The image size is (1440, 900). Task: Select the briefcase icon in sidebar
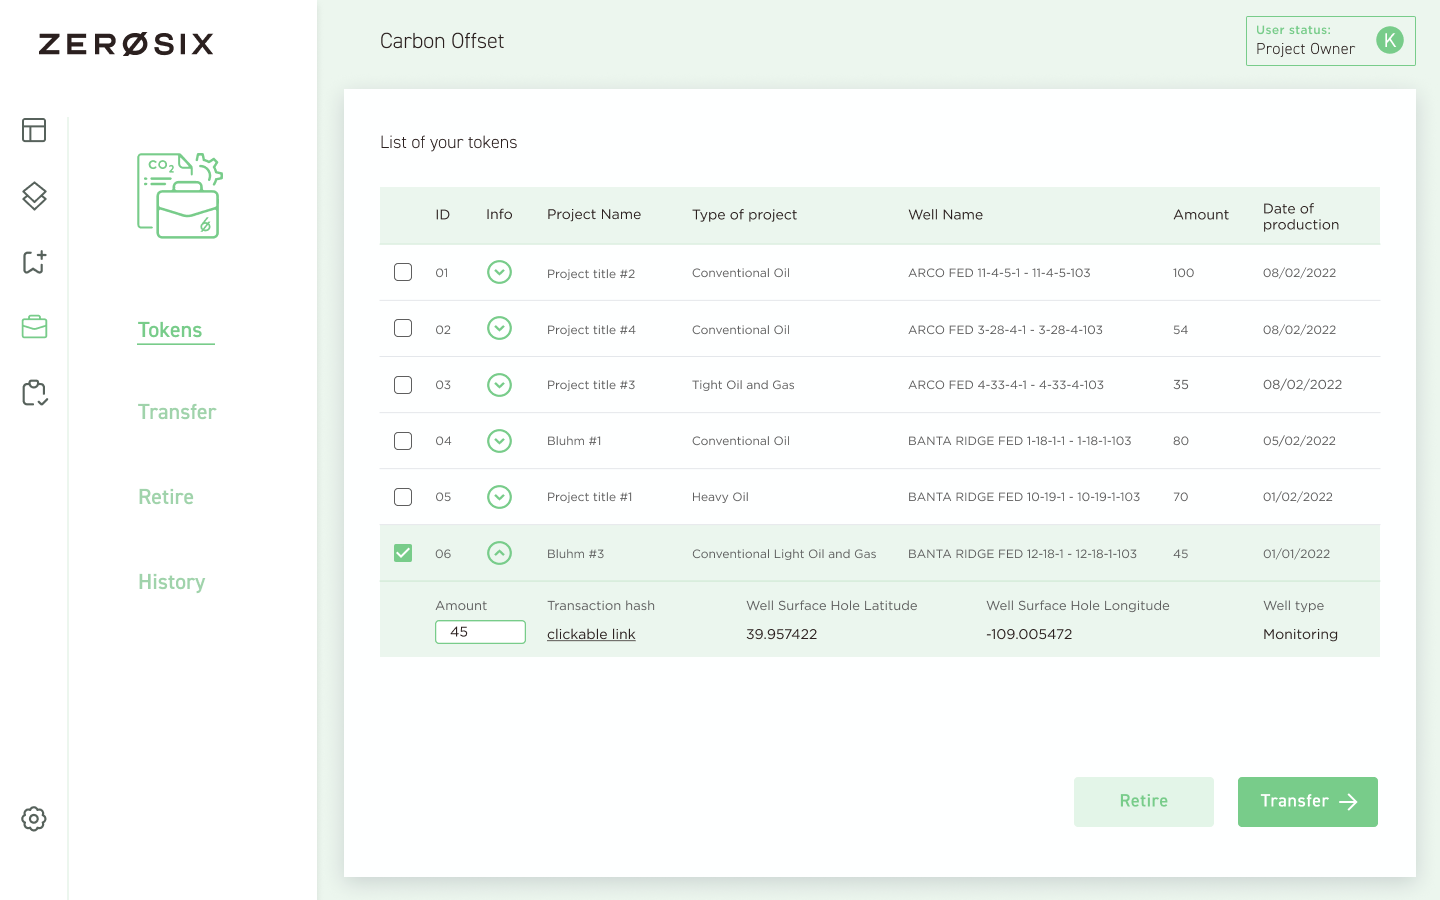point(34,327)
